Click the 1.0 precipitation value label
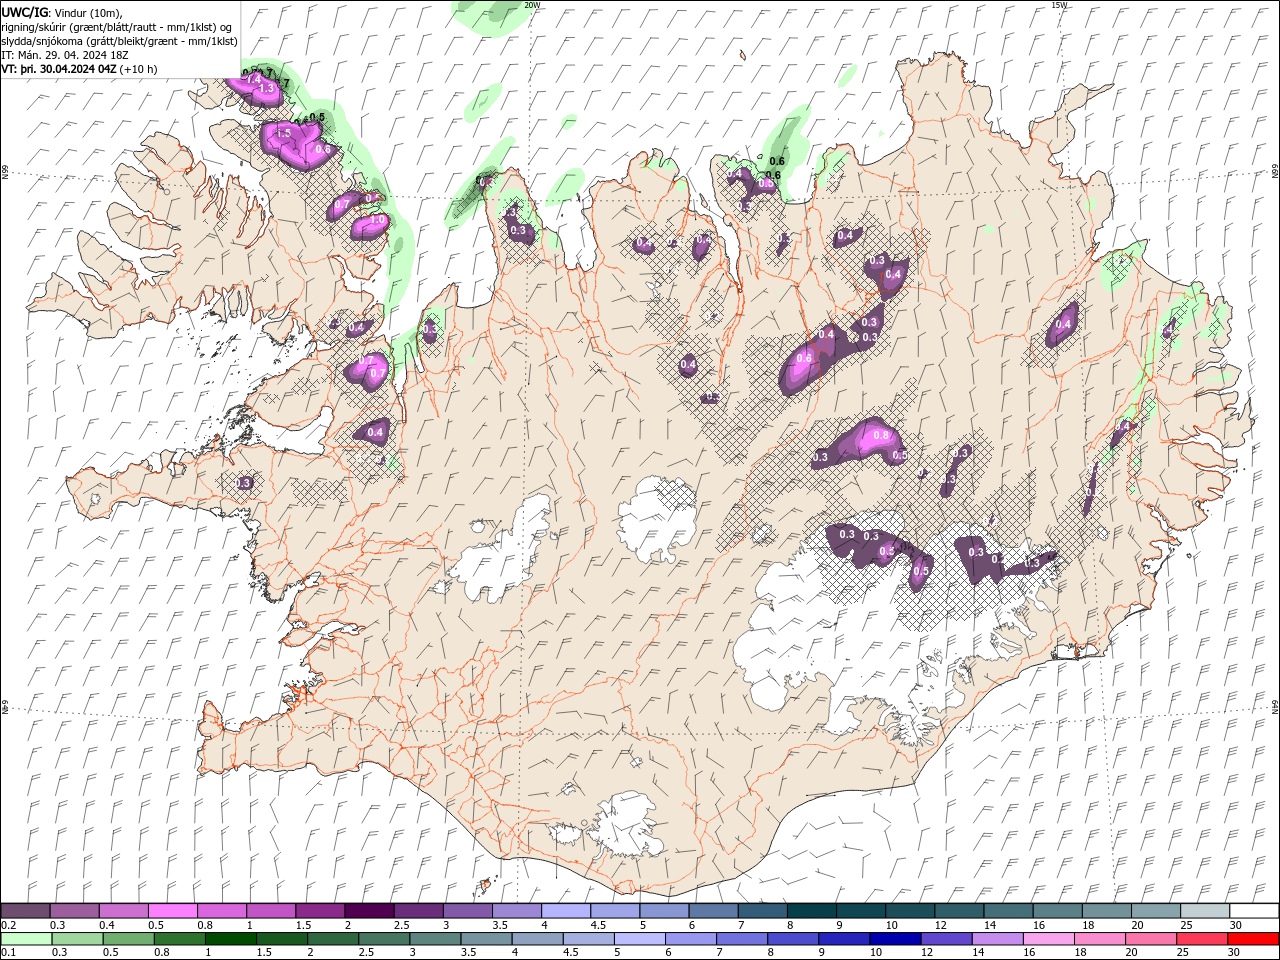 coord(378,220)
